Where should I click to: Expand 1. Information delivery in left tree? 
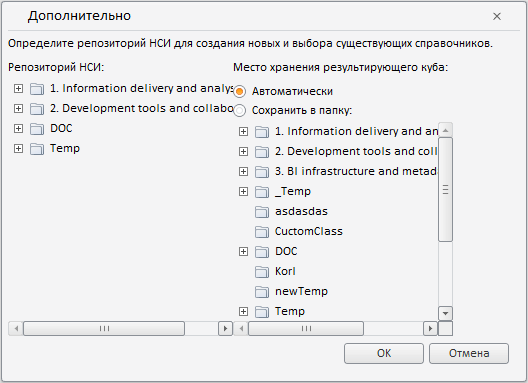tap(19, 88)
